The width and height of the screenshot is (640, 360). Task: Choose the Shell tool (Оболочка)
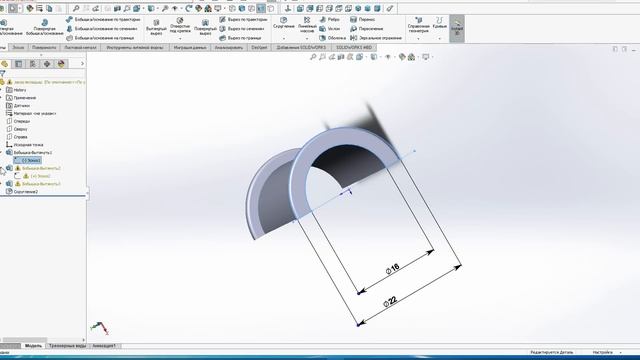click(332, 38)
